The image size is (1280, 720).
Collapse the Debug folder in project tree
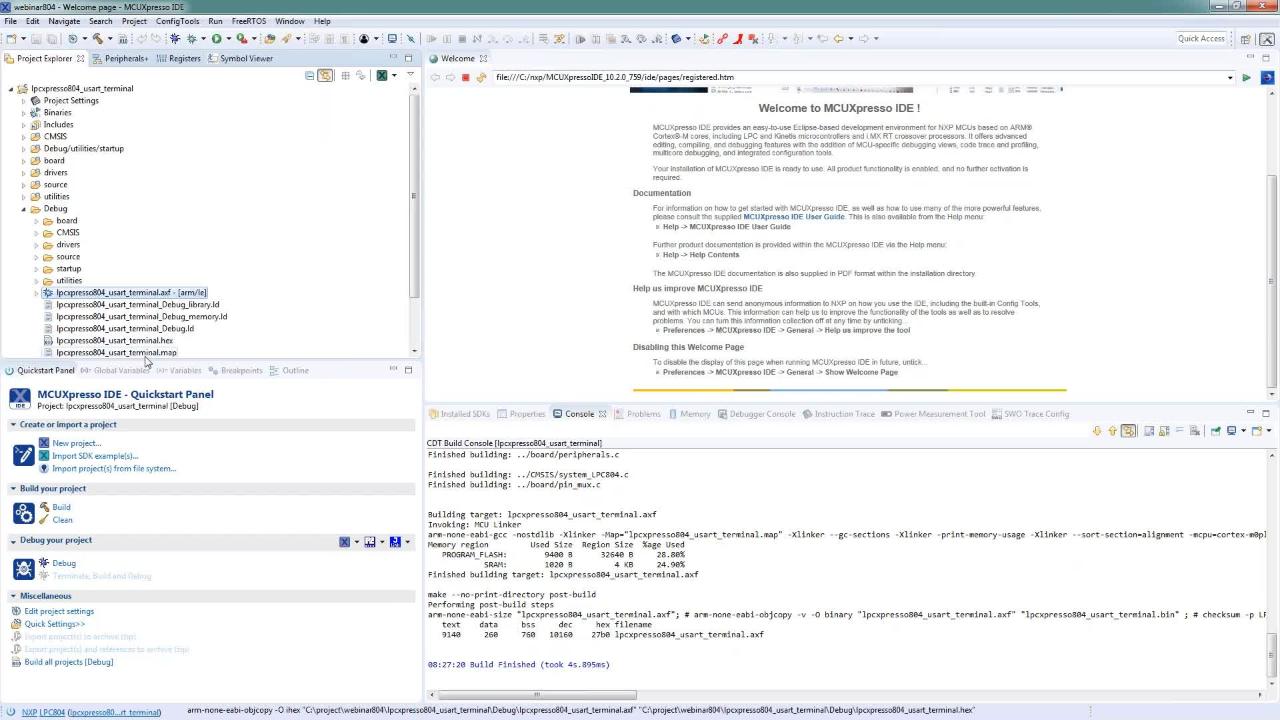[x=24, y=209]
